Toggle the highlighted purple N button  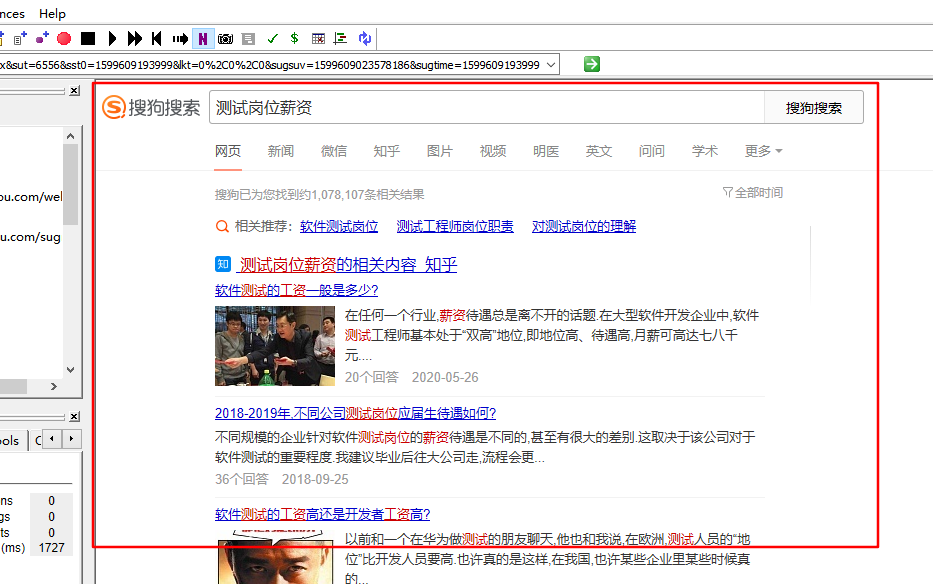pyautogui.click(x=202, y=38)
